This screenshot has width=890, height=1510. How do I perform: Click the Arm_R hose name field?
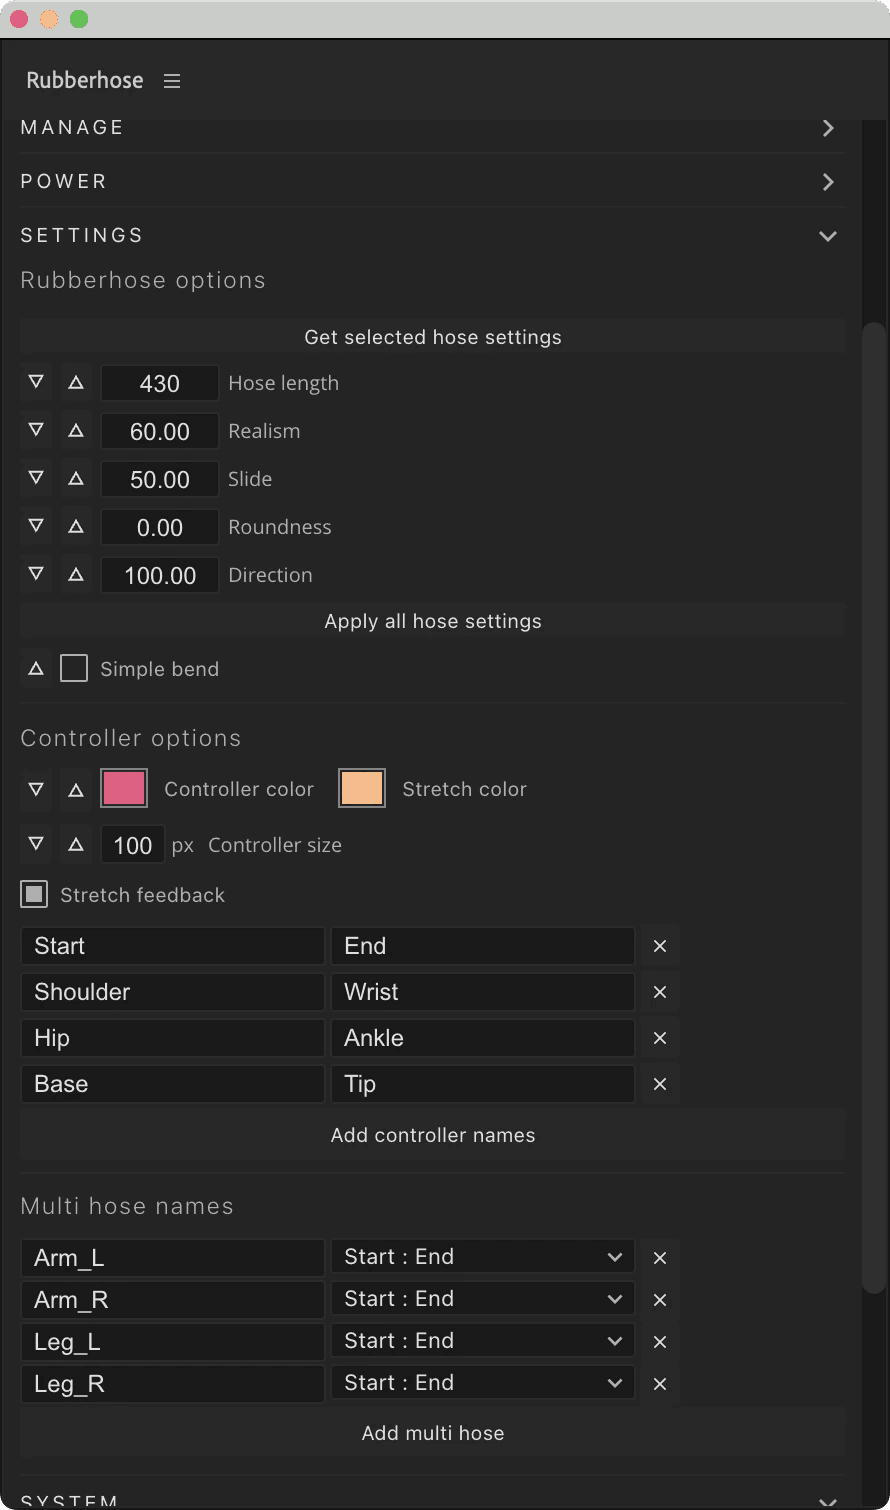[172, 1300]
